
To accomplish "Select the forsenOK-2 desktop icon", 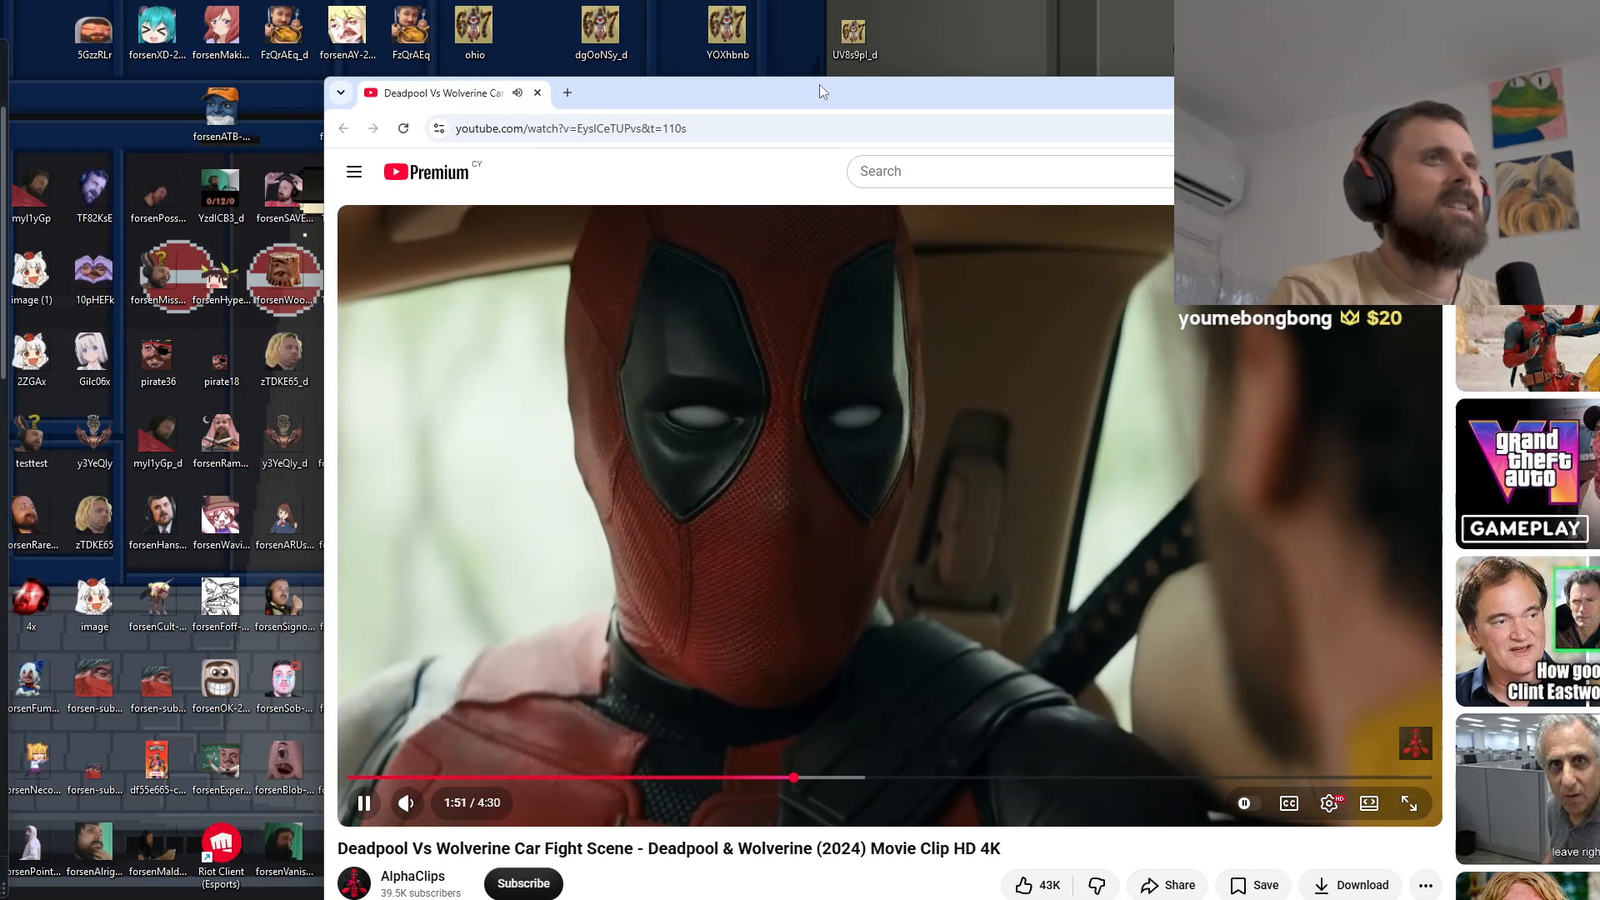I will pos(221,688).
